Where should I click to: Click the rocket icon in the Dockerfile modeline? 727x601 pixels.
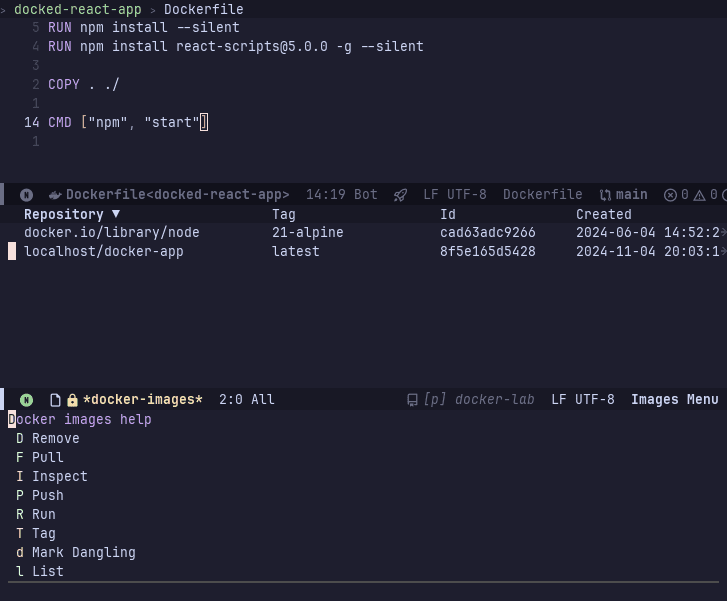pos(400,195)
